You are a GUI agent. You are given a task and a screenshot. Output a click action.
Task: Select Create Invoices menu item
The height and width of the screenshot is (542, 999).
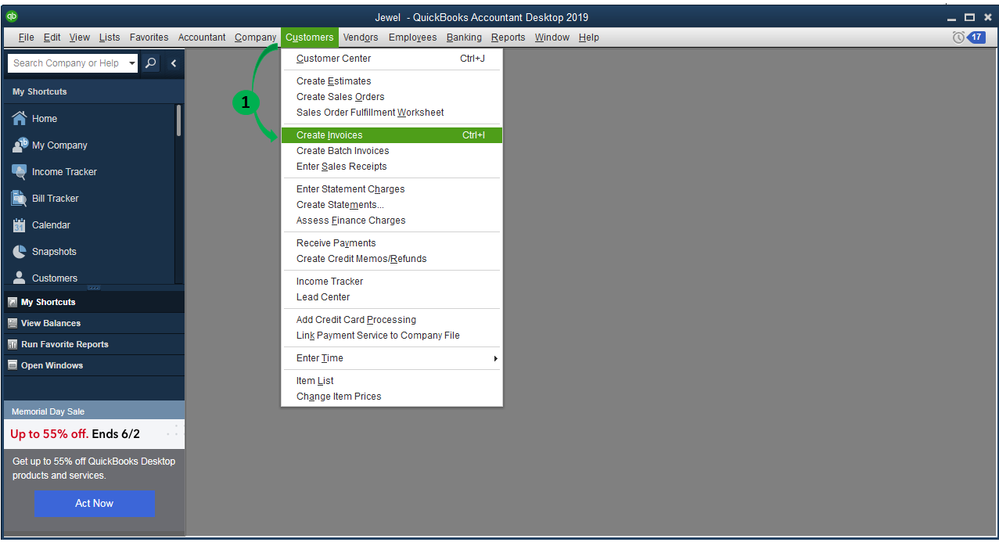click(391, 135)
